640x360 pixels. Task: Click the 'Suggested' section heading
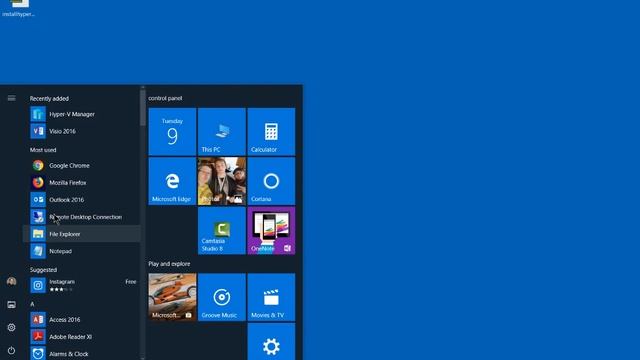click(x=43, y=270)
